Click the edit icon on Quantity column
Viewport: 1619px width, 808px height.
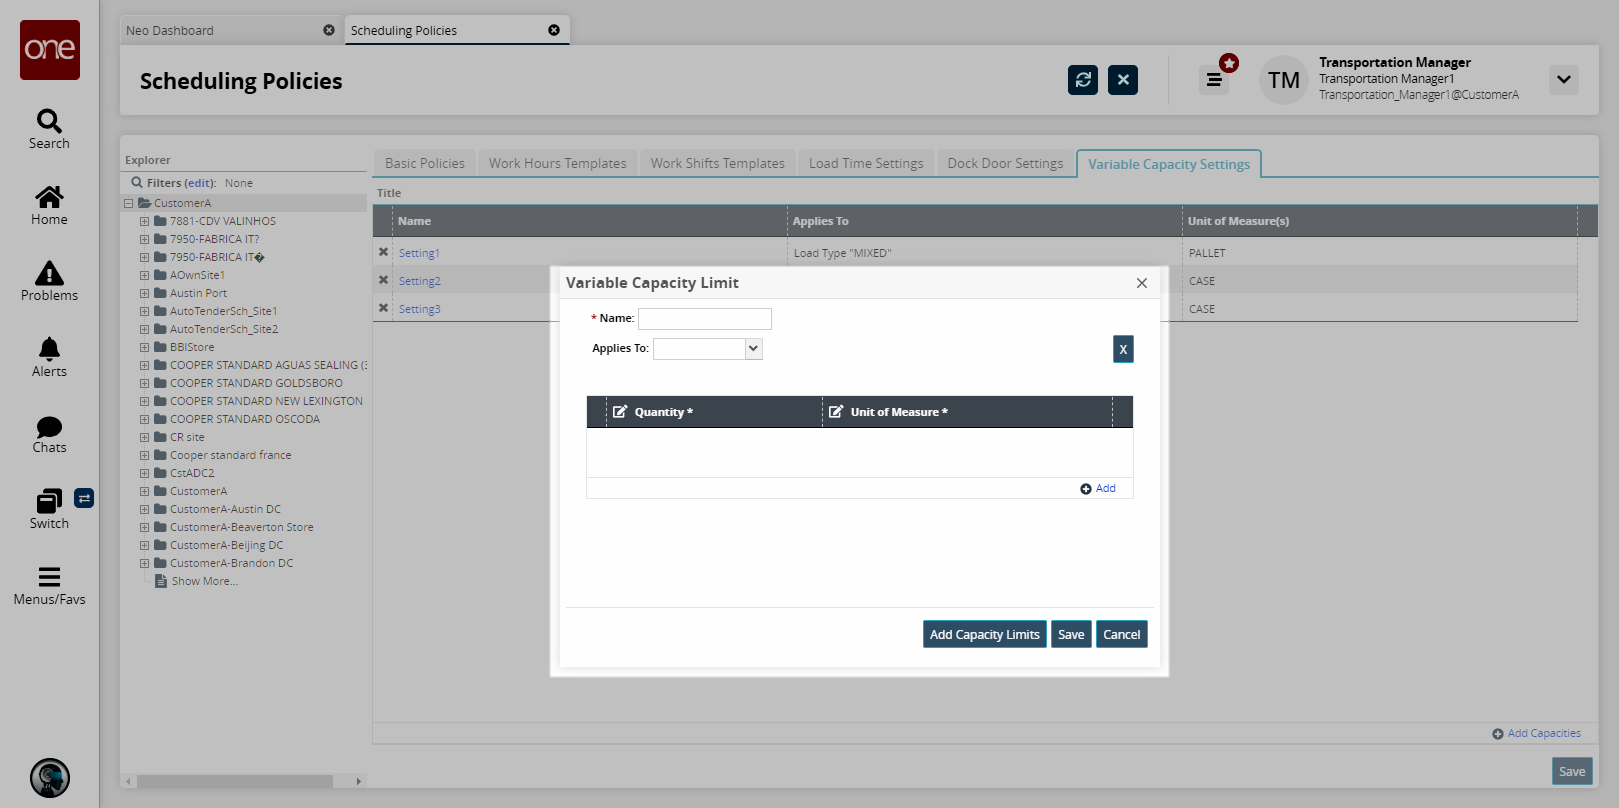point(620,412)
